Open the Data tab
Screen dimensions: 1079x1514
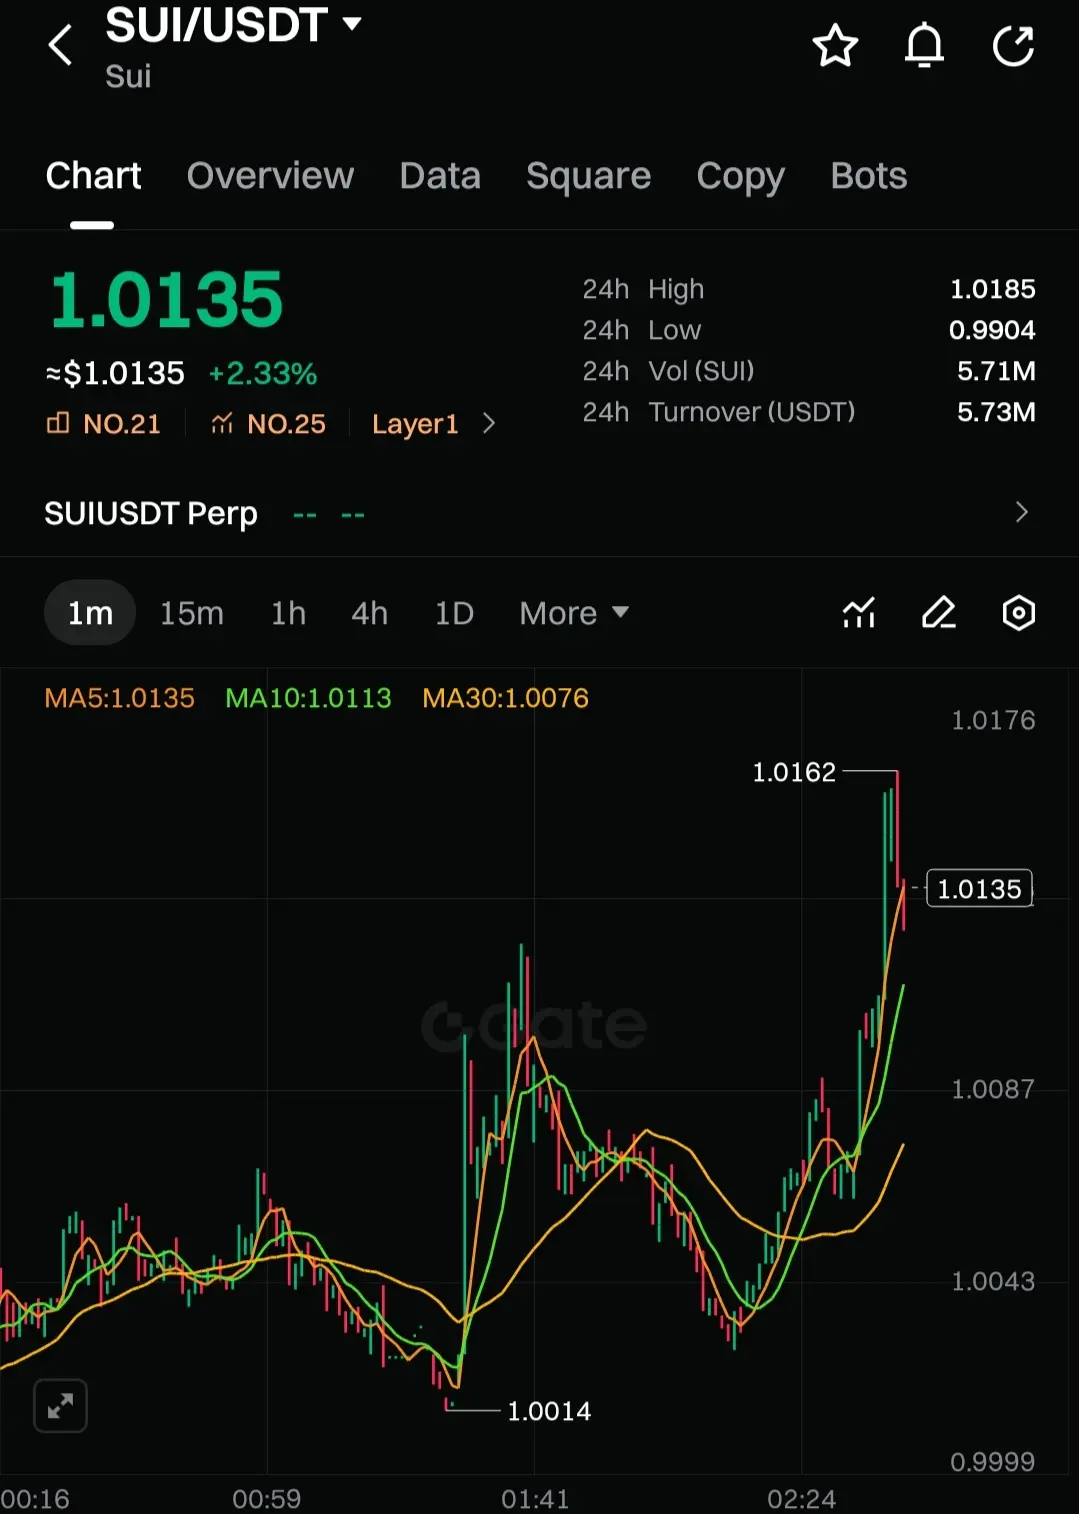point(440,176)
